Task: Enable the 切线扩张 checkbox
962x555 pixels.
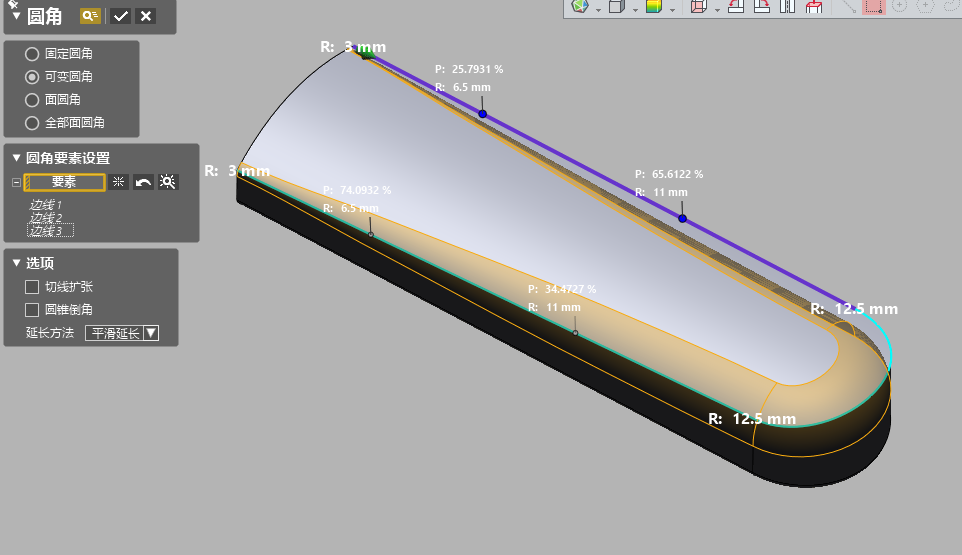Action: (32, 287)
